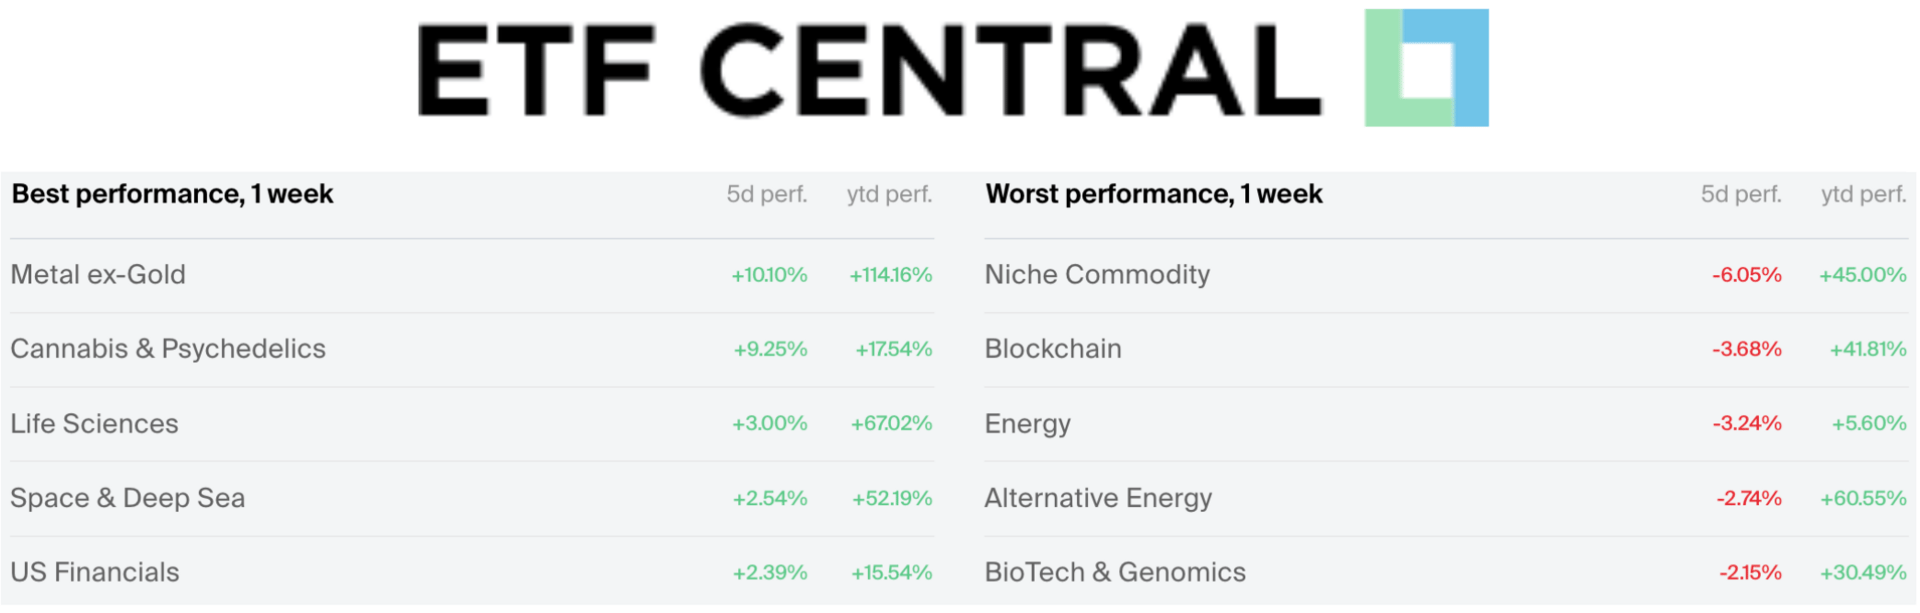Open the Energy category row

click(x=1027, y=424)
